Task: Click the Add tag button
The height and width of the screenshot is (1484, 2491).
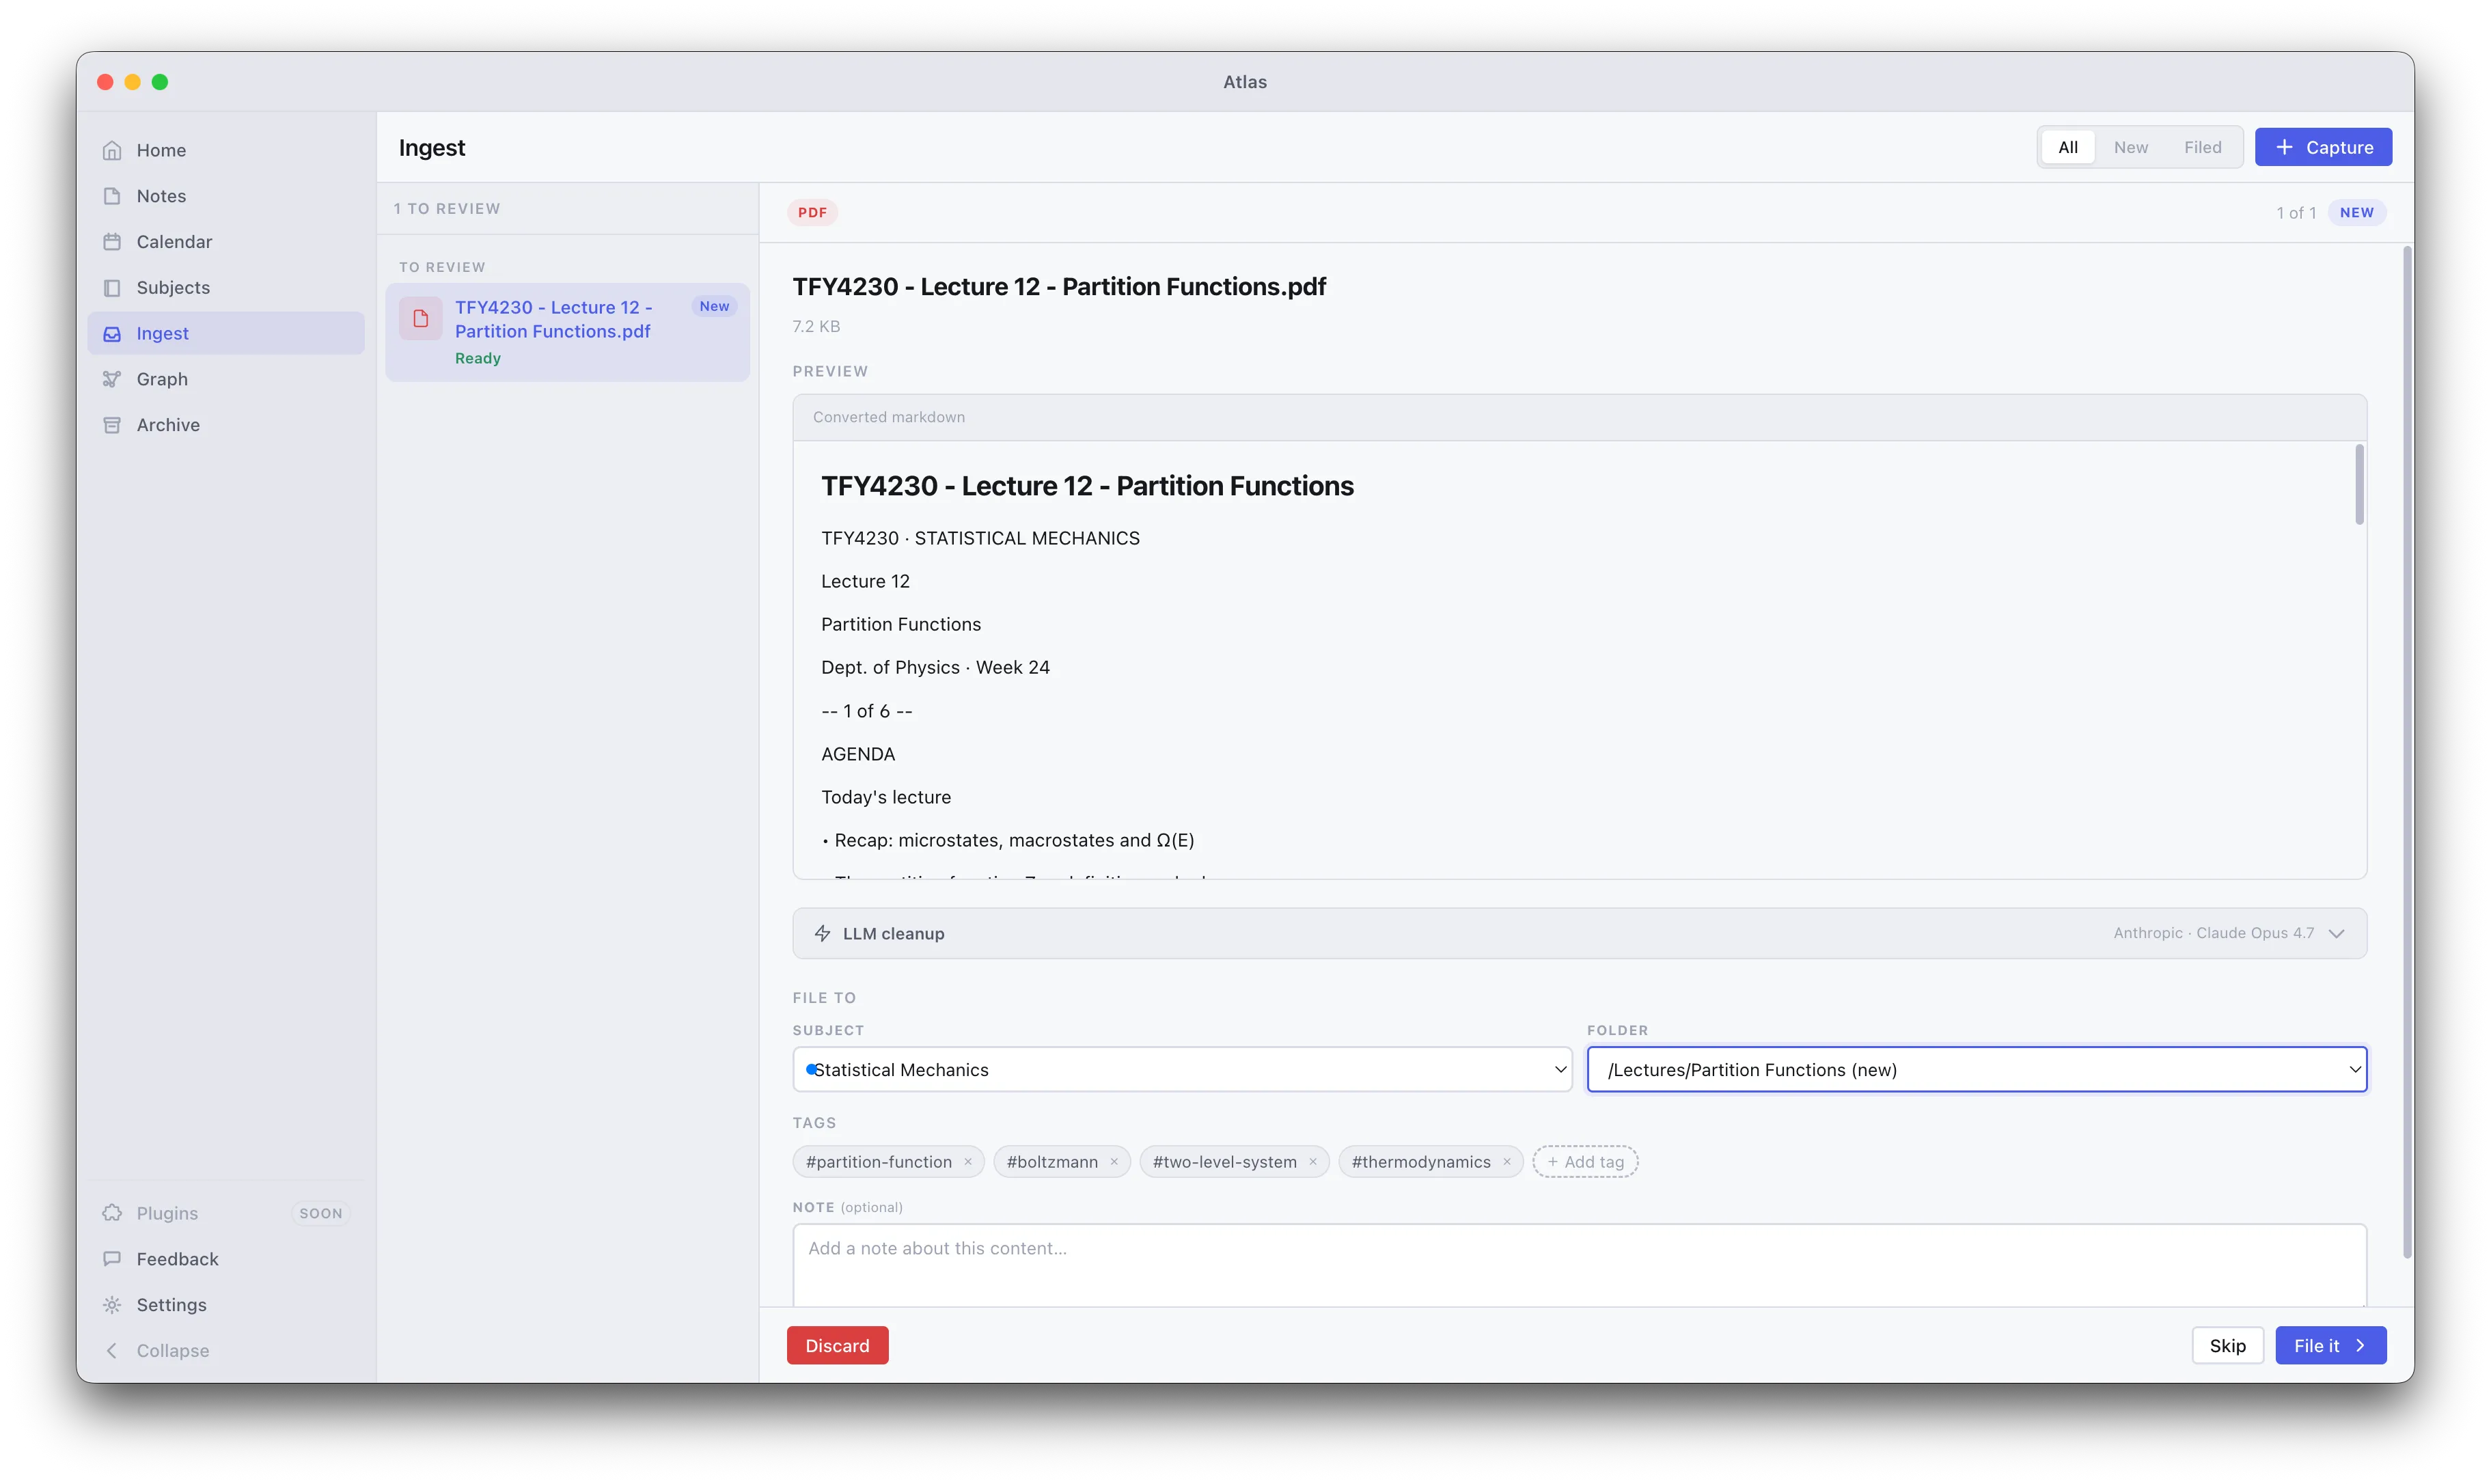Action: (1585, 1162)
